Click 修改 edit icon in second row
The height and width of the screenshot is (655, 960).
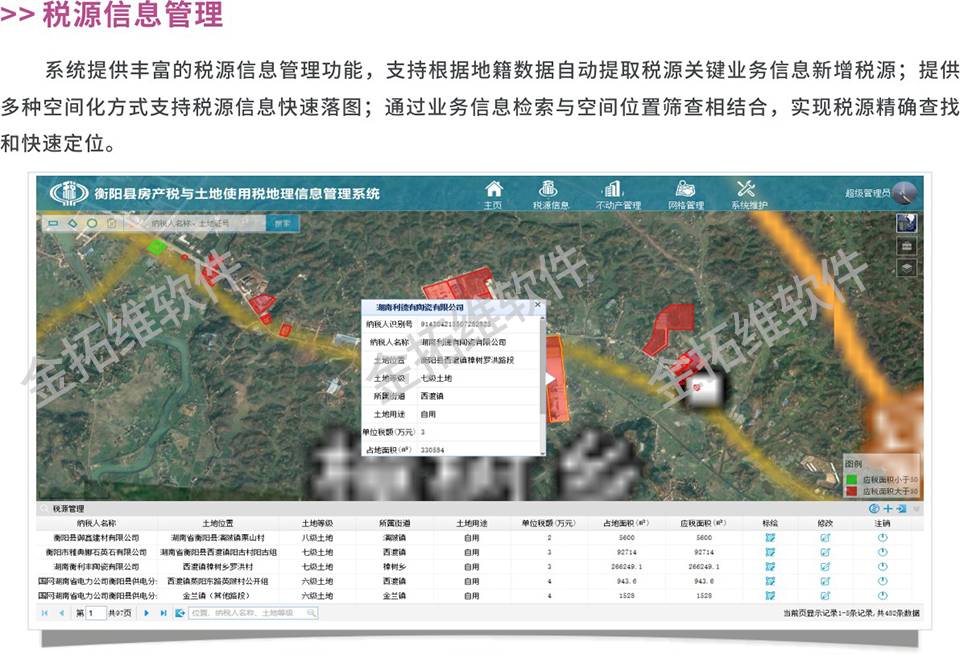(x=826, y=551)
